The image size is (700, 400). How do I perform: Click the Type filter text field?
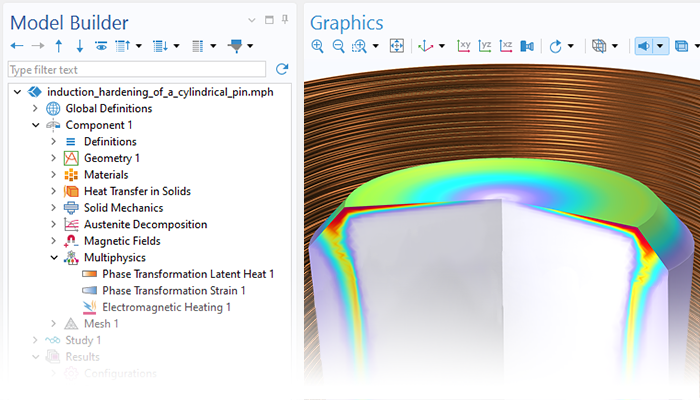[x=136, y=69]
